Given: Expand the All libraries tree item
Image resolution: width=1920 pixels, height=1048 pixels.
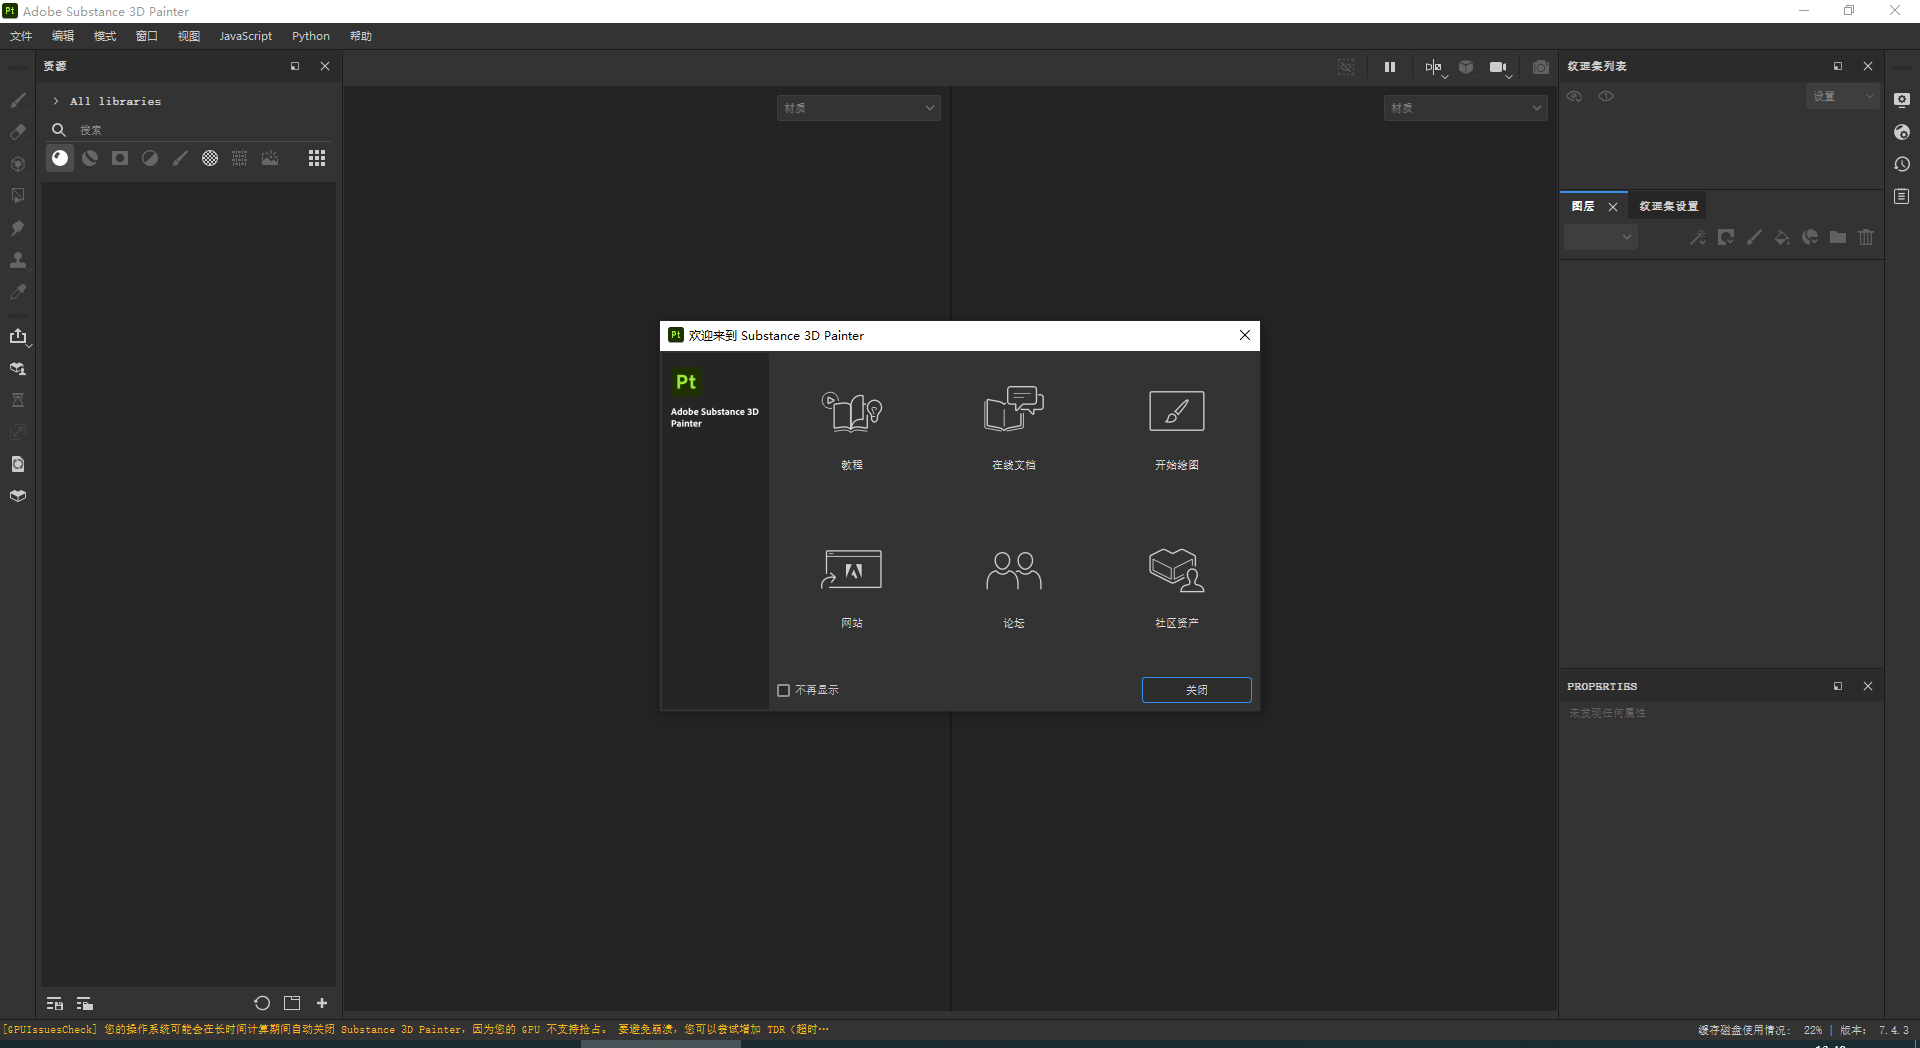Looking at the screenshot, I should point(56,101).
